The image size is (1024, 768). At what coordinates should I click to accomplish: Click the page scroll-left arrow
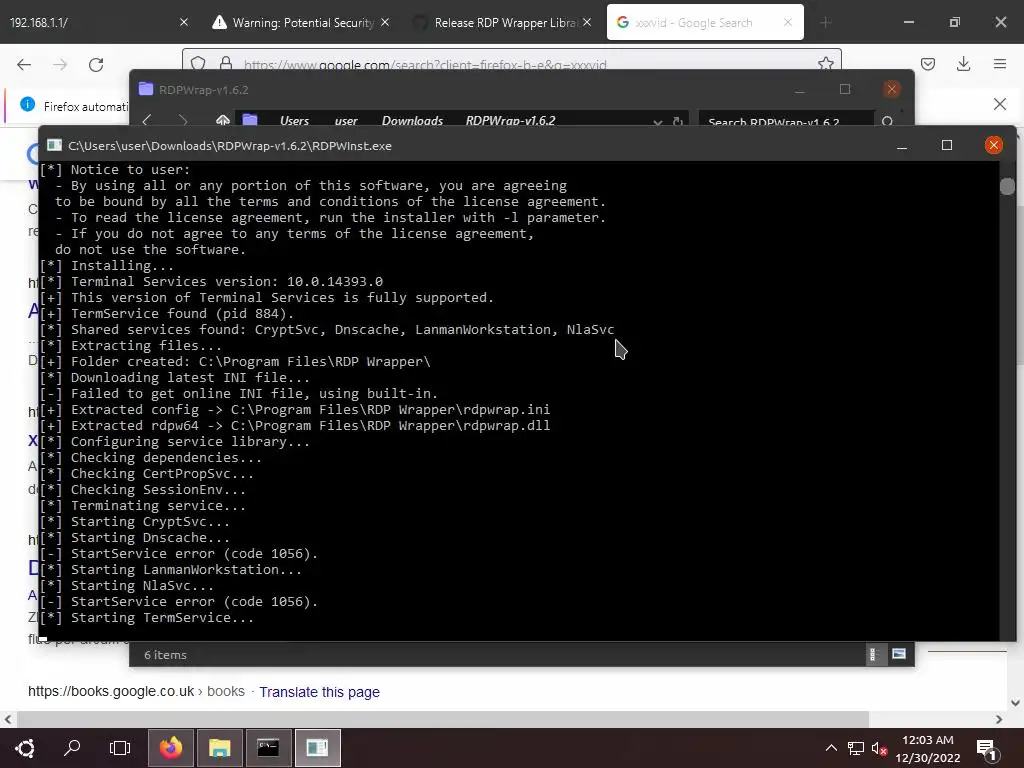point(8,719)
